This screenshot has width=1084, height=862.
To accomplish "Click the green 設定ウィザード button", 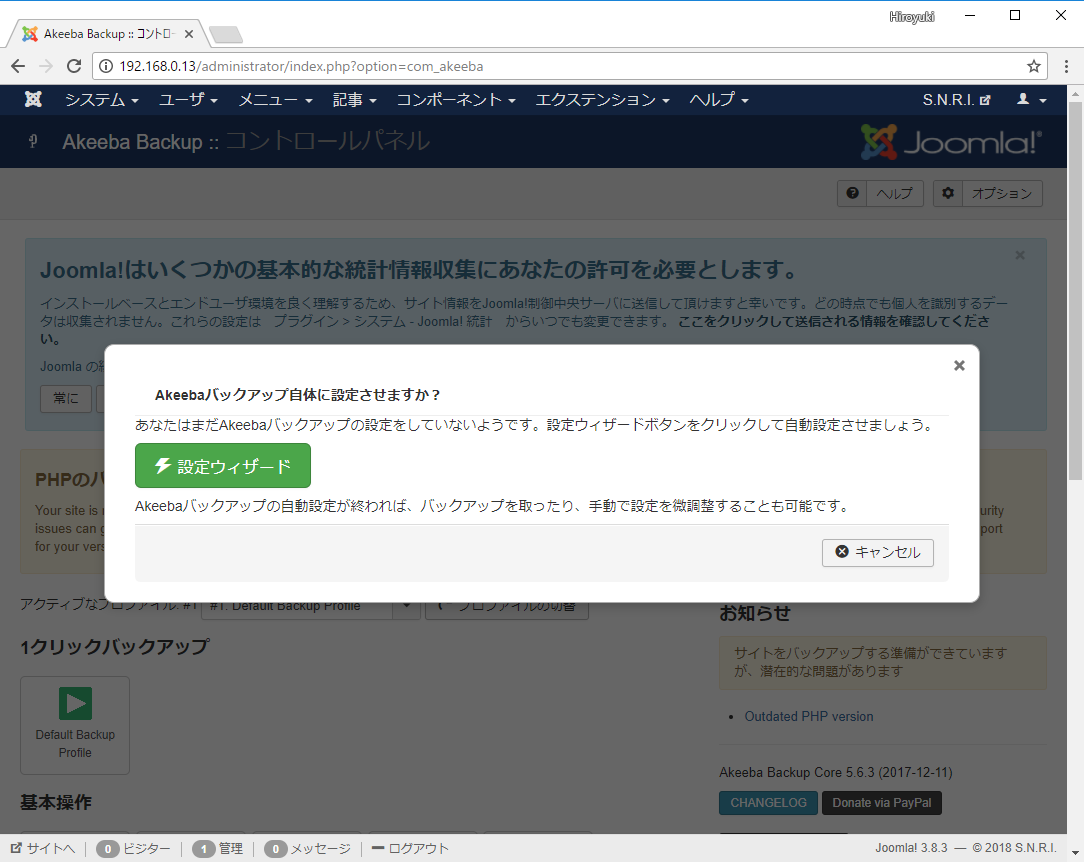I will tap(223, 466).
